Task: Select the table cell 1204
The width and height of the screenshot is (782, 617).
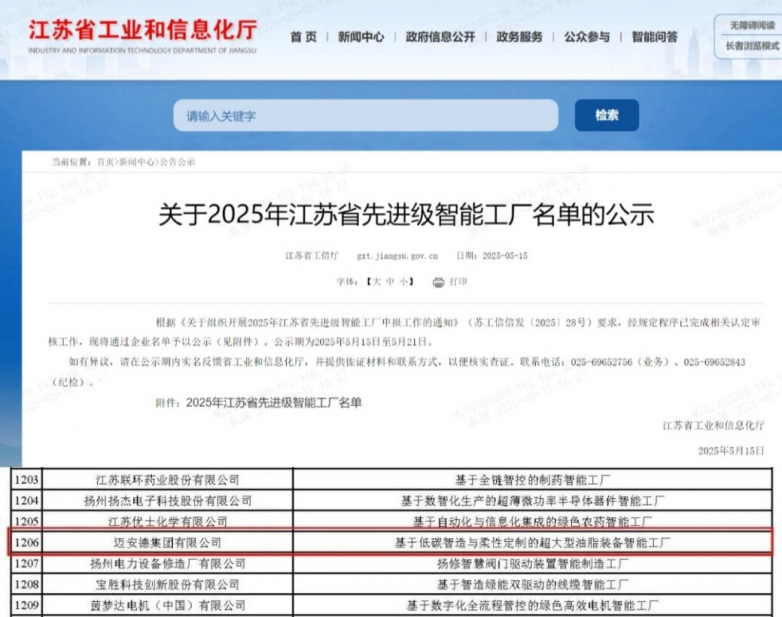Action: point(26,500)
